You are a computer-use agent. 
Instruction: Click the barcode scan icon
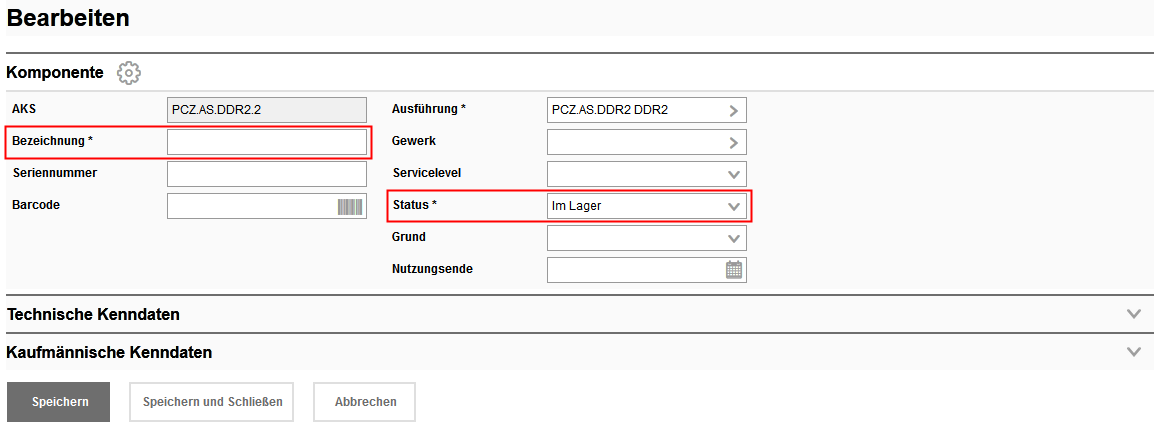pos(350,207)
